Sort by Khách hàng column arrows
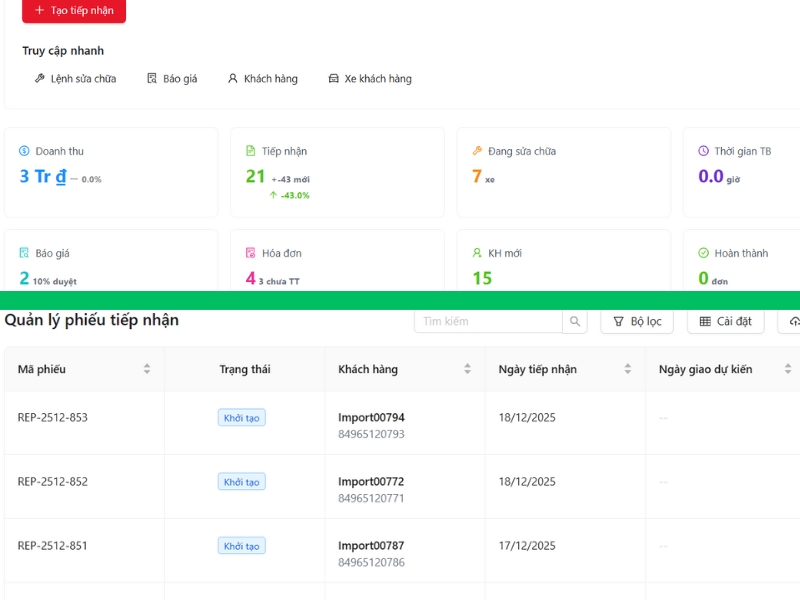This screenshot has width=800, height=600. pos(467,369)
